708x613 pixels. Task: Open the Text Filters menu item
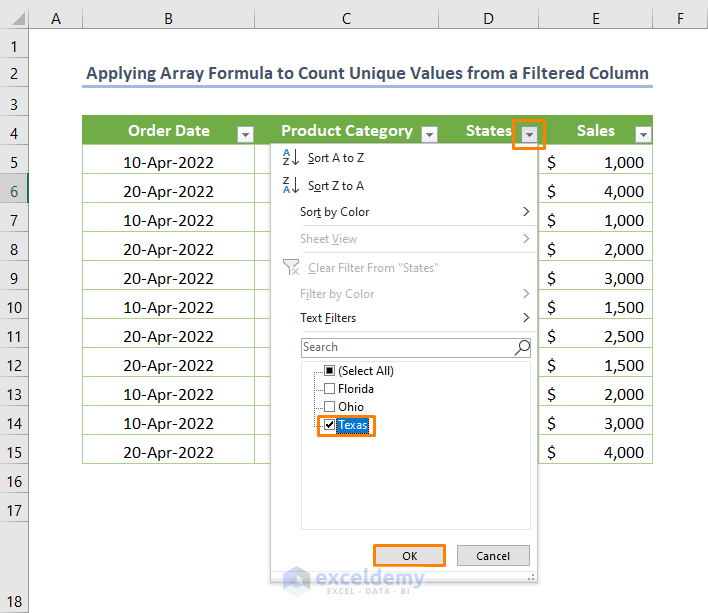point(404,318)
